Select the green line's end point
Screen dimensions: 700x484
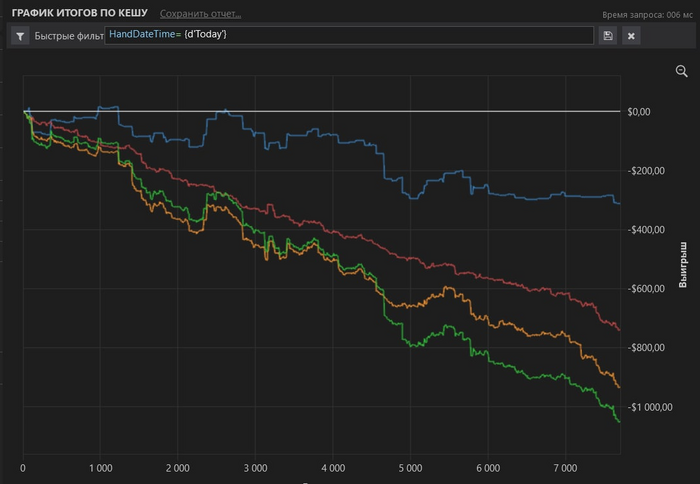pos(619,421)
